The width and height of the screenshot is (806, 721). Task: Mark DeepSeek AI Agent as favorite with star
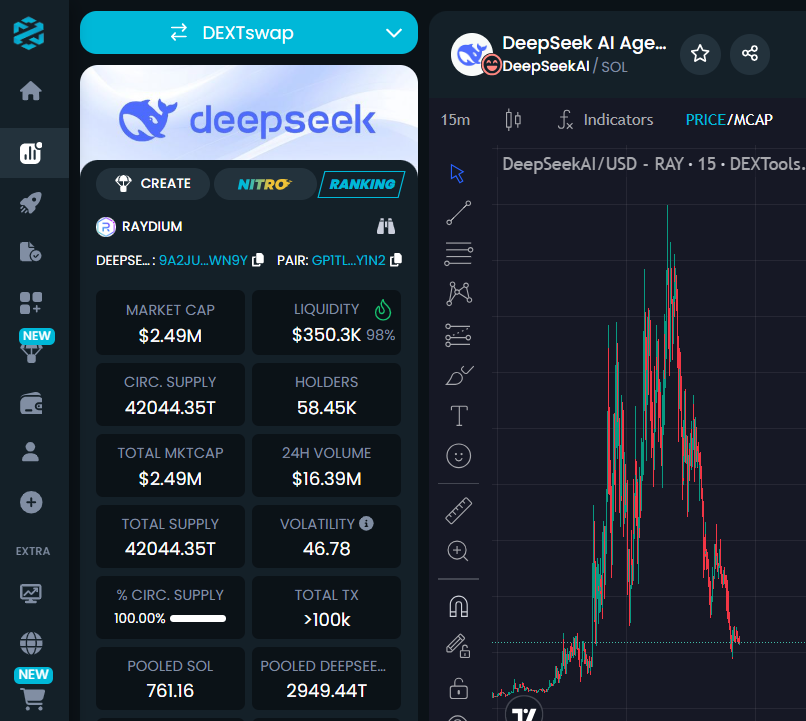700,55
